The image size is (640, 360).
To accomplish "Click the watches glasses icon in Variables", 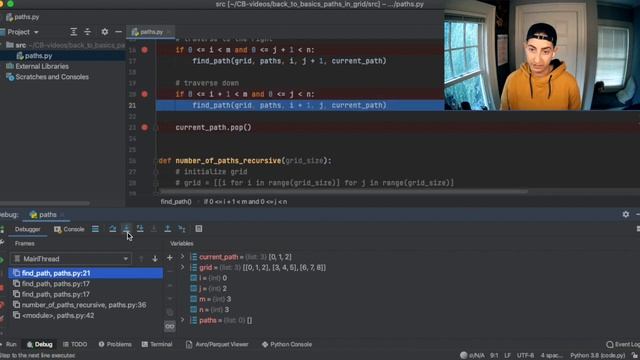I will pos(170,327).
